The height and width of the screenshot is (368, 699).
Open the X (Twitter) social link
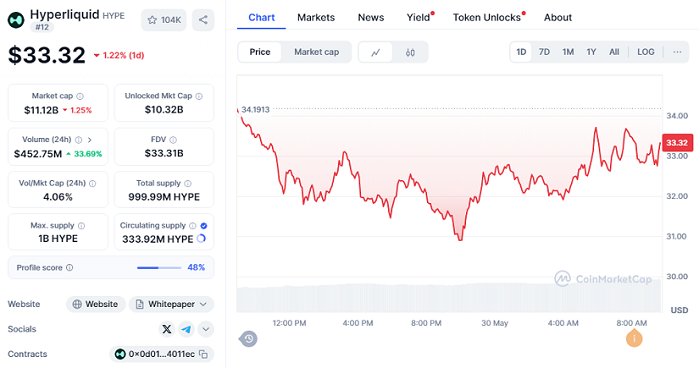[x=167, y=329]
